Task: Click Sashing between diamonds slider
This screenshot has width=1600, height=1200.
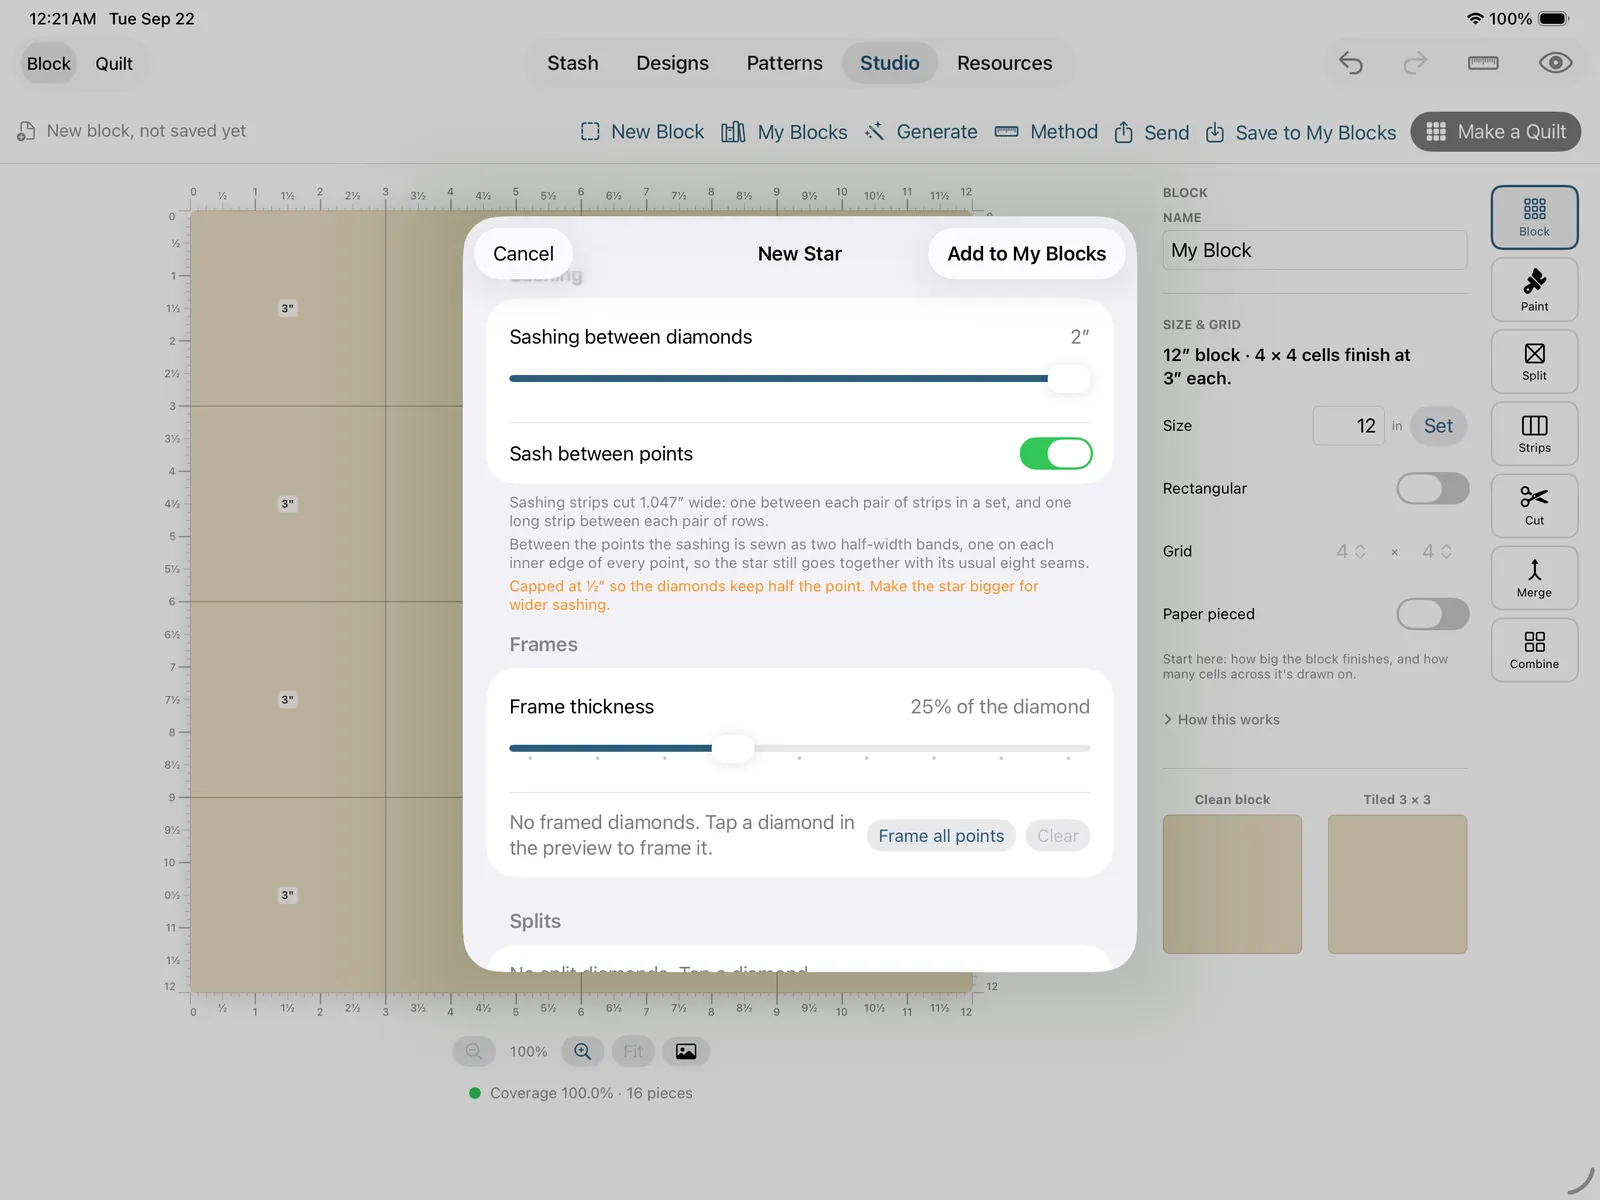Action: click(799, 379)
